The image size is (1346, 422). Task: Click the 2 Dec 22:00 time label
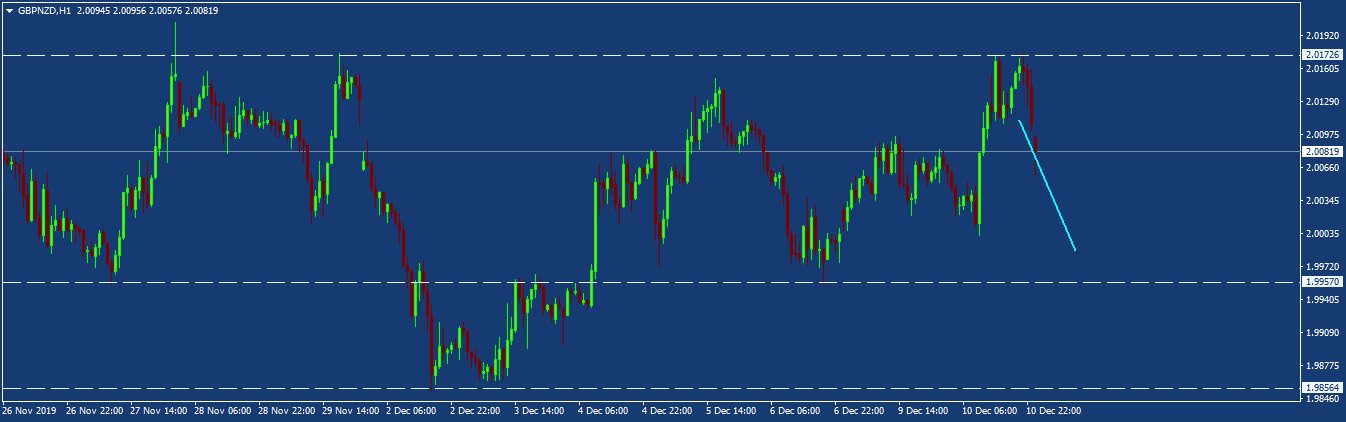(x=475, y=411)
